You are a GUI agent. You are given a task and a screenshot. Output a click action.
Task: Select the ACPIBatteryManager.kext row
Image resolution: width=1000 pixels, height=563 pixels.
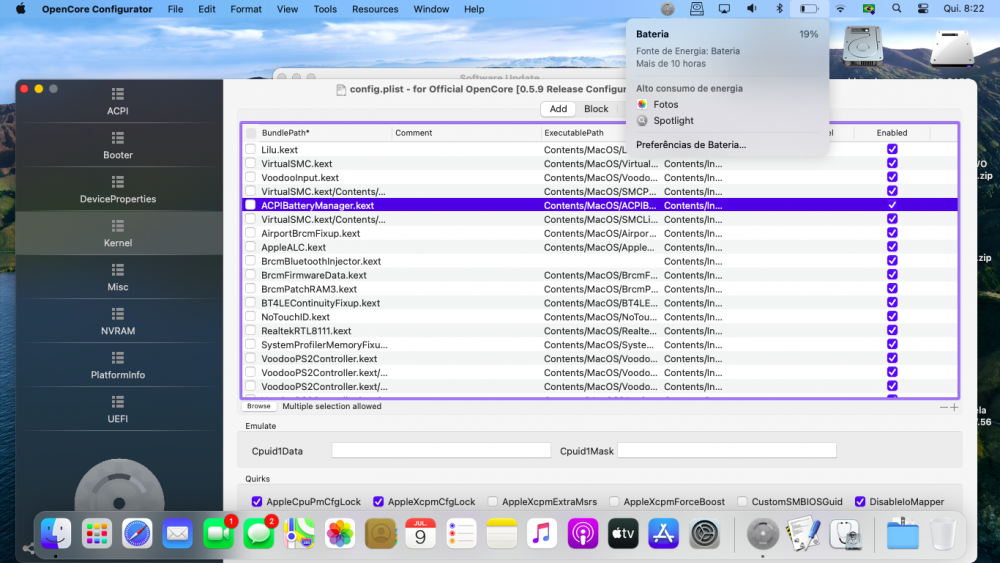pyautogui.click(x=600, y=205)
